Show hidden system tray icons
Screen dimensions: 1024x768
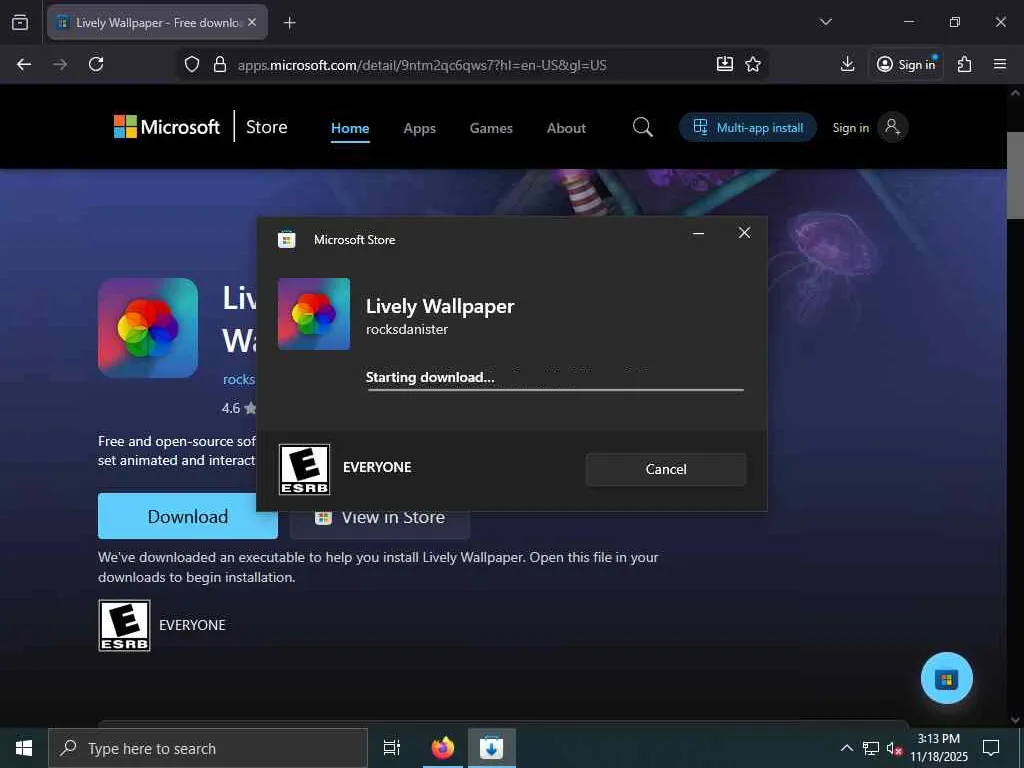846,748
